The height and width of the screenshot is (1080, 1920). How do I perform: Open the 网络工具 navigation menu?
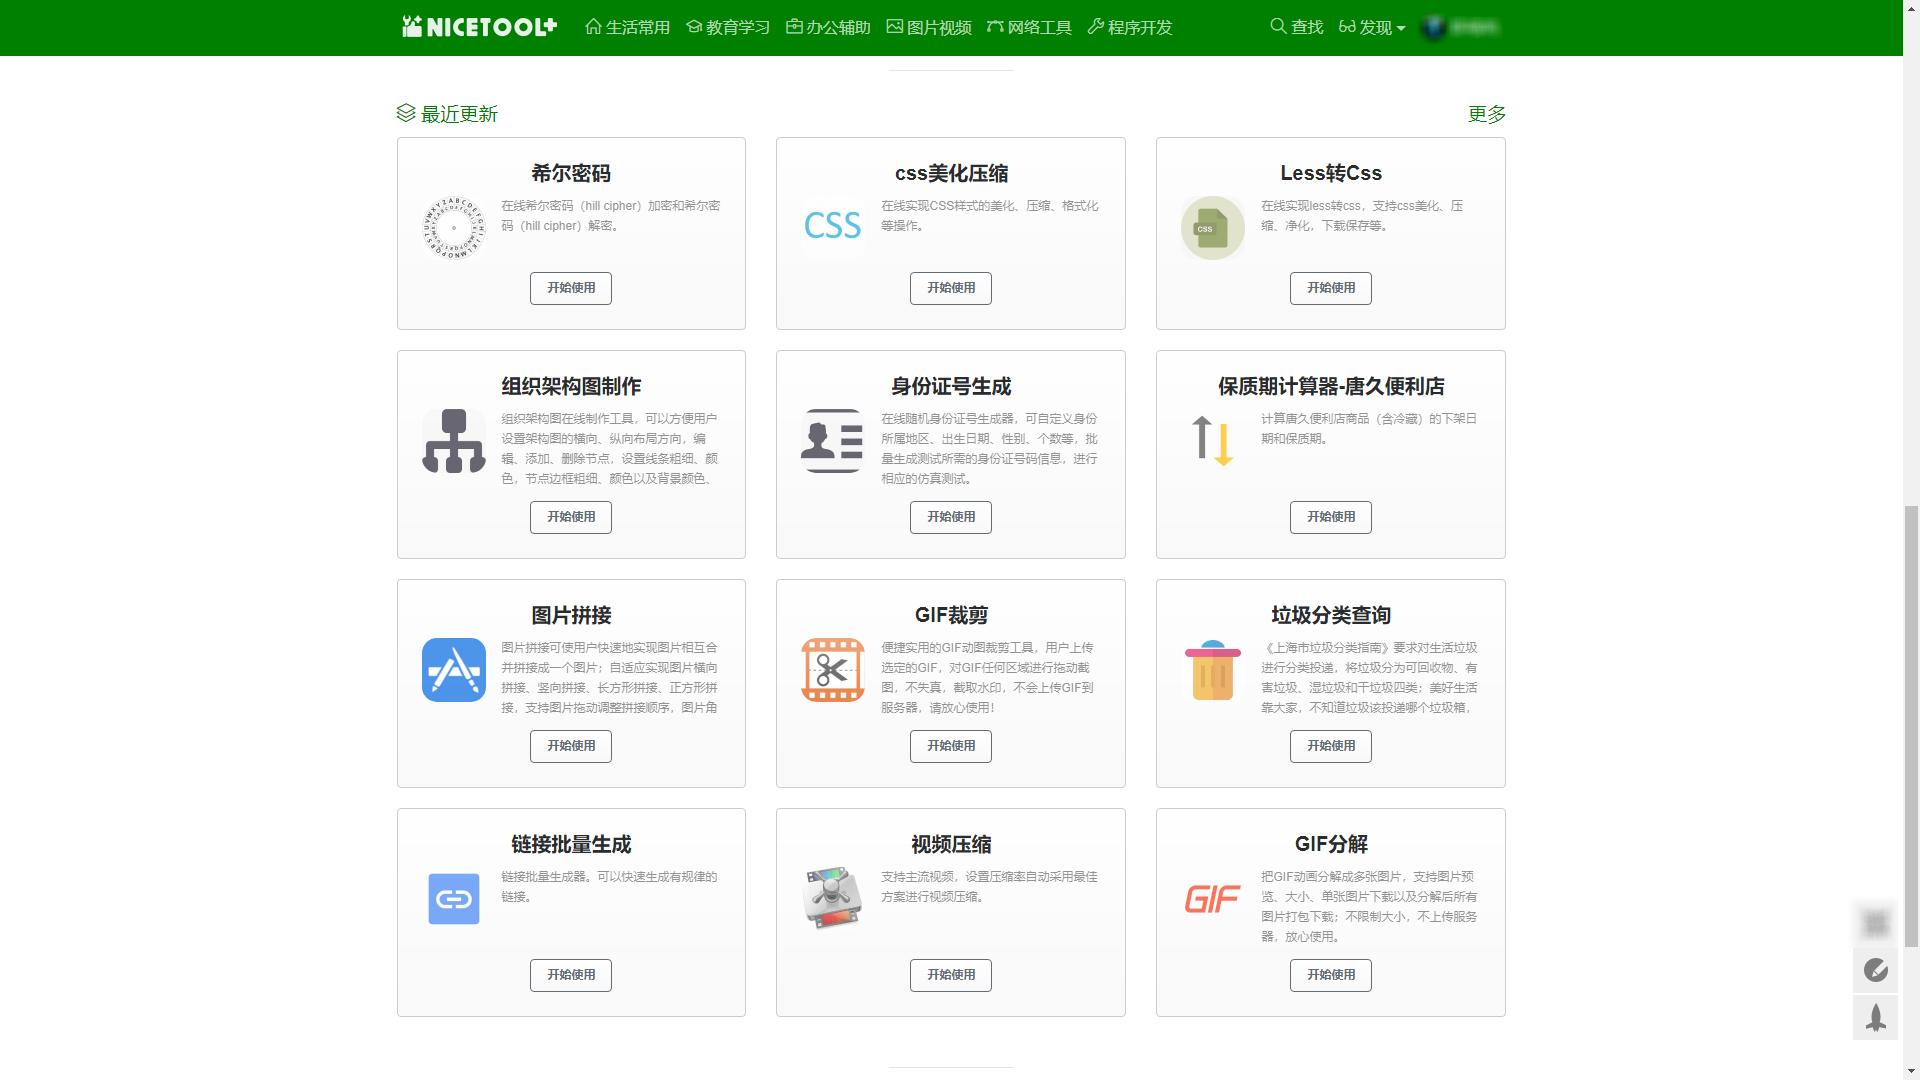coord(1029,27)
